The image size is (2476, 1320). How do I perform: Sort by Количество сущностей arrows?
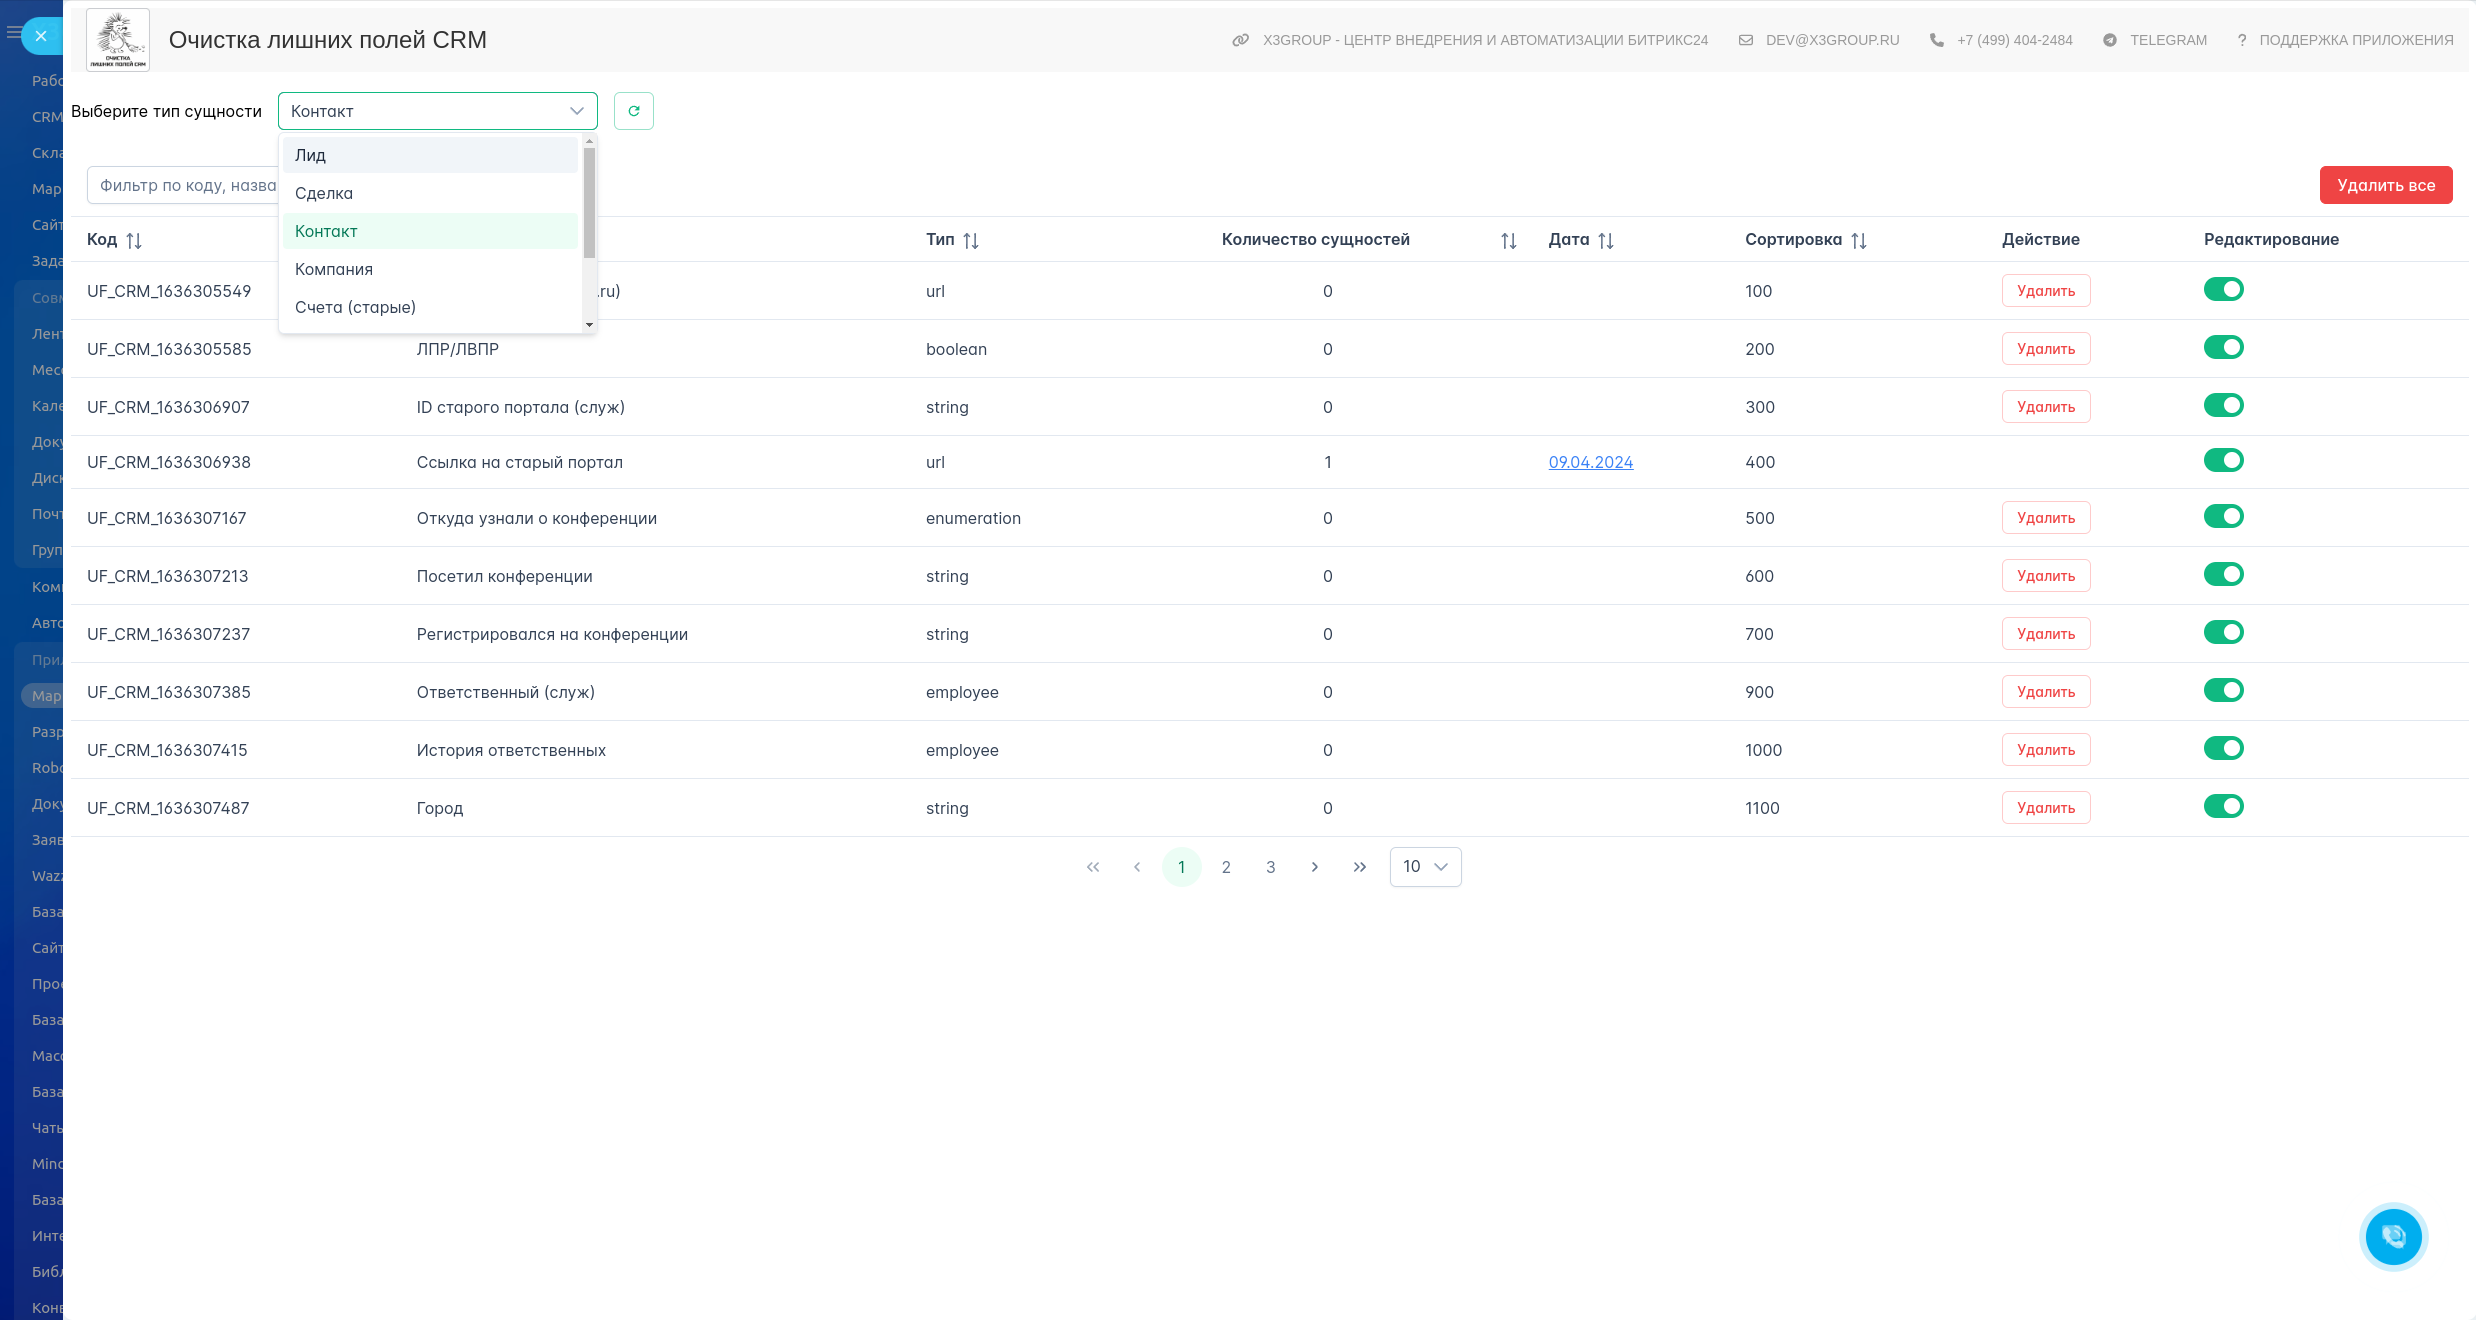click(1508, 240)
